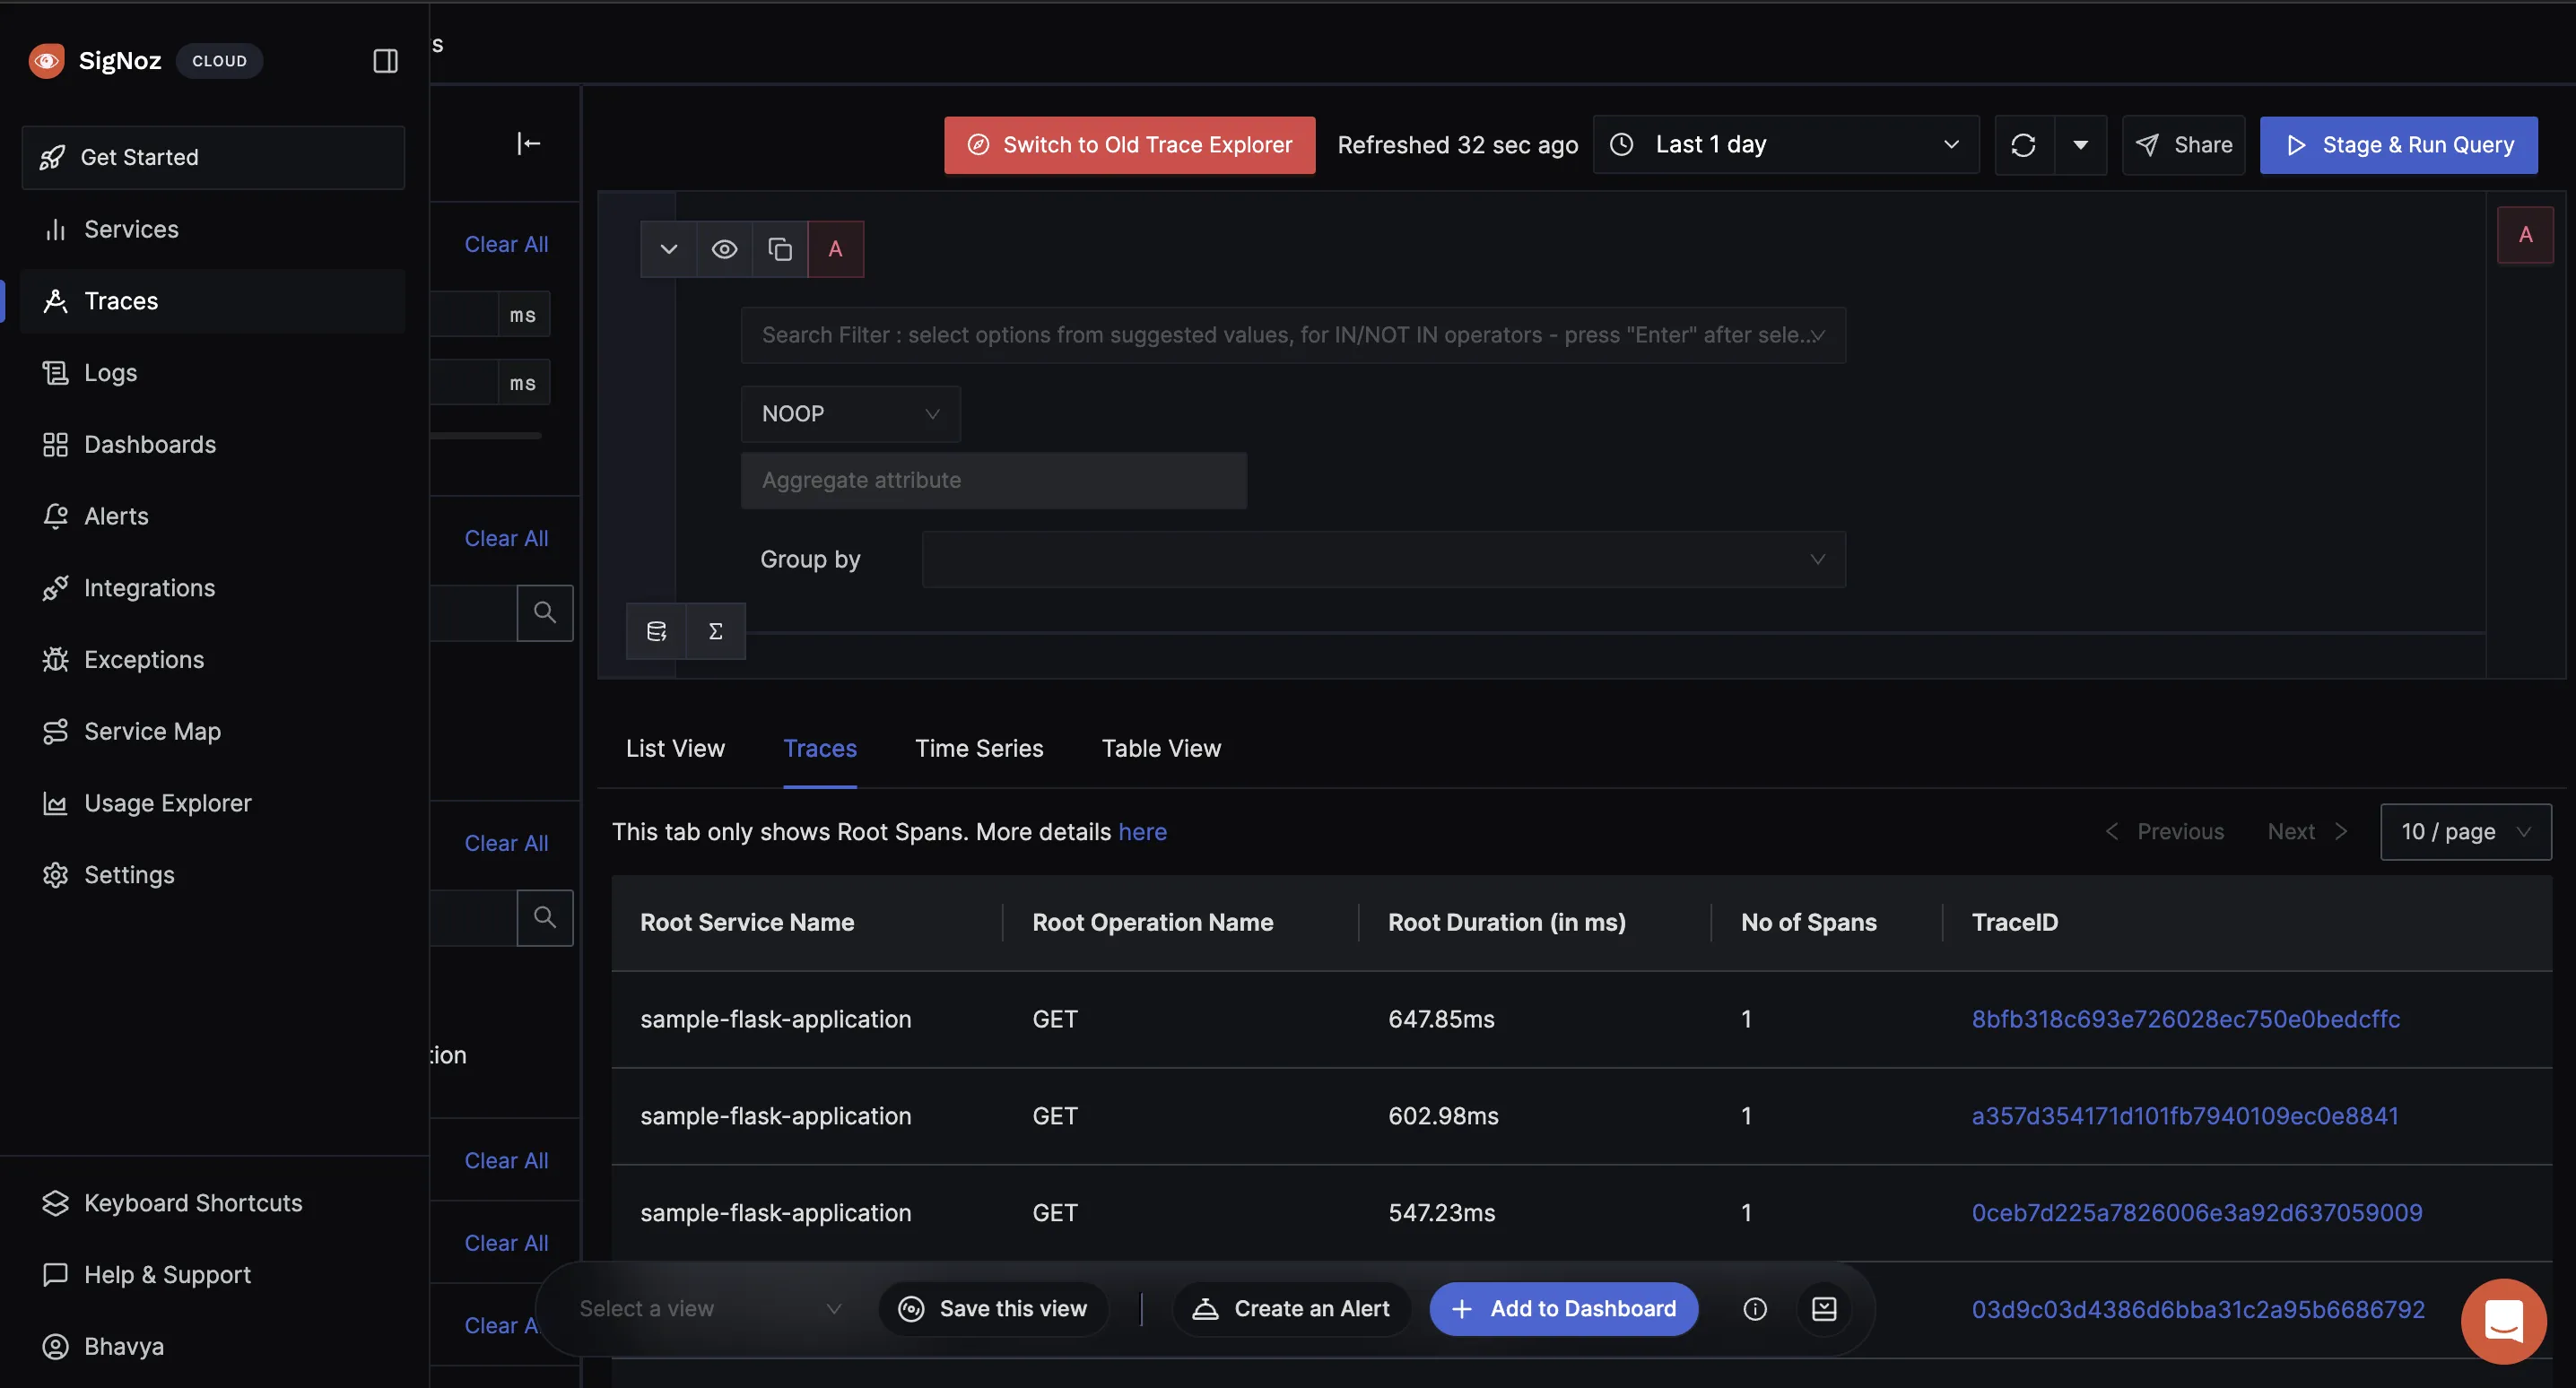Image resolution: width=2576 pixels, height=1388 pixels.
Task: Focus the Search Filter input
Action: [x=1292, y=335]
